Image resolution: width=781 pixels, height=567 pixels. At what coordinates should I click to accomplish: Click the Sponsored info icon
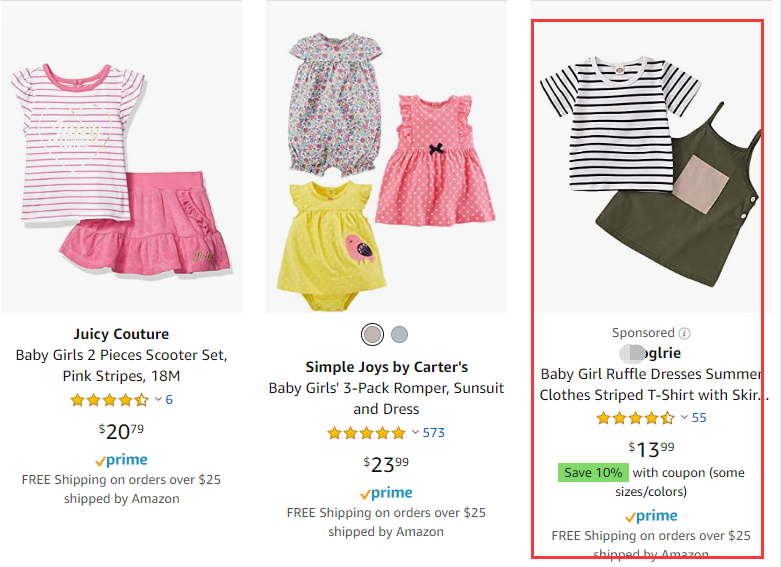685,333
